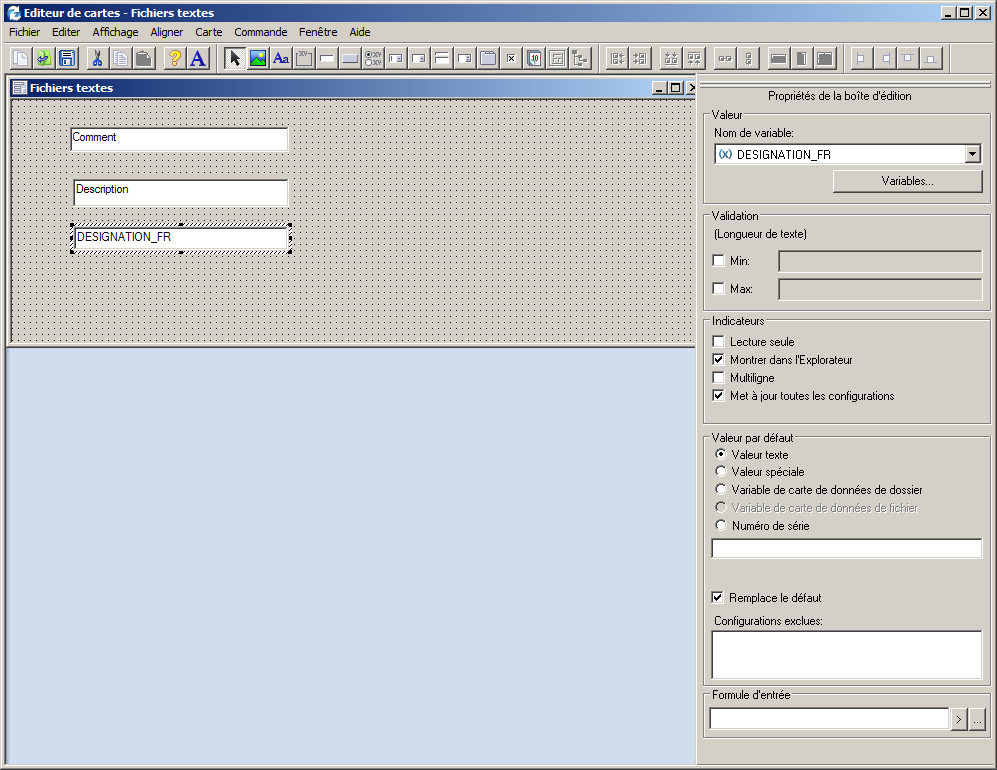Enable the Max text length checkbox
The height and width of the screenshot is (770, 997).
tap(719, 288)
